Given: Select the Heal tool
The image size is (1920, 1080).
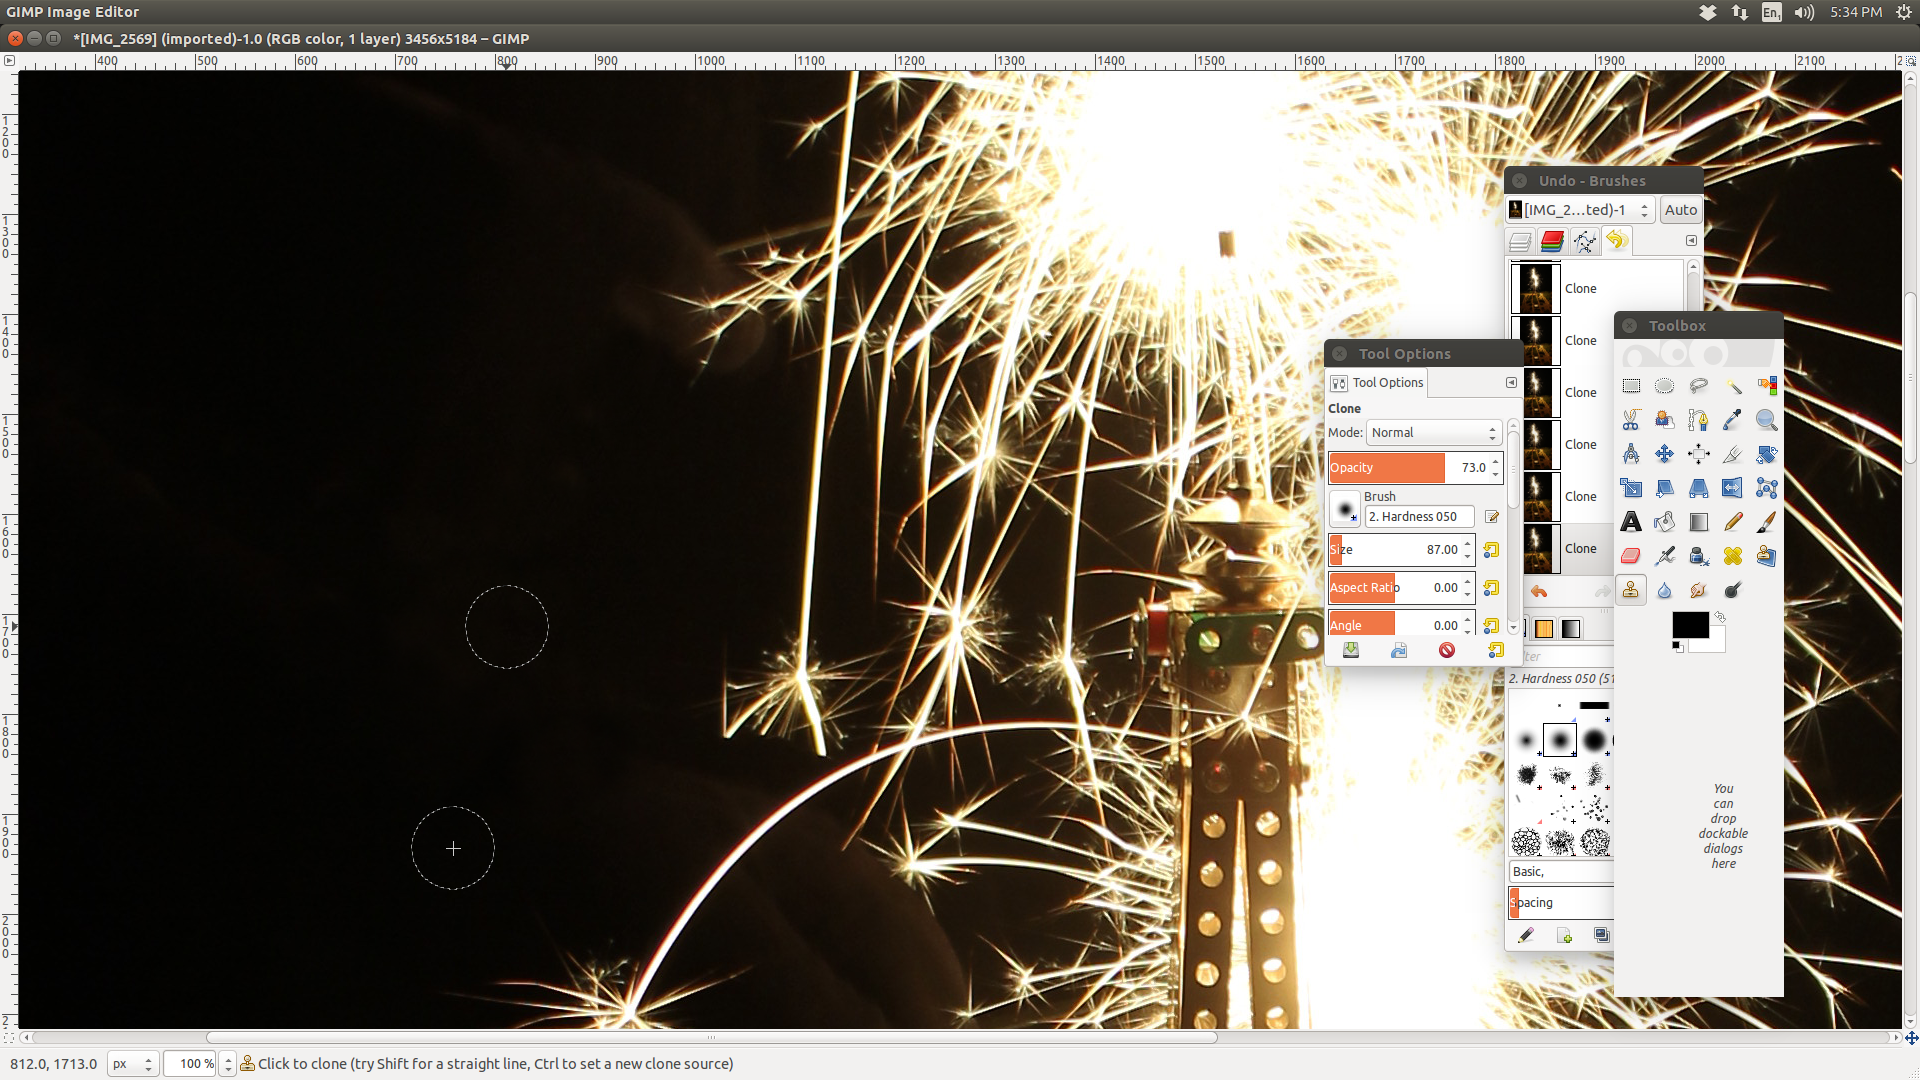Looking at the screenshot, I should [1733, 556].
